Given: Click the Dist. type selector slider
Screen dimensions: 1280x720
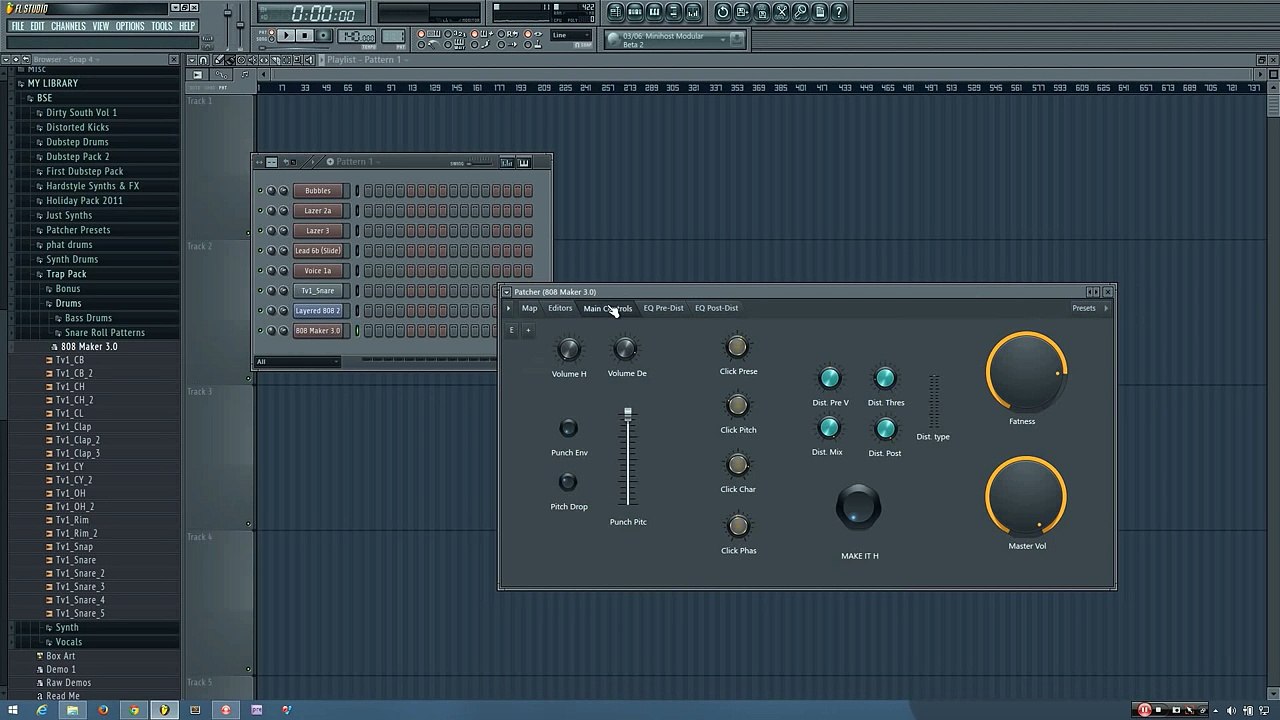Looking at the screenshot, I should click(x=934, y=402).
